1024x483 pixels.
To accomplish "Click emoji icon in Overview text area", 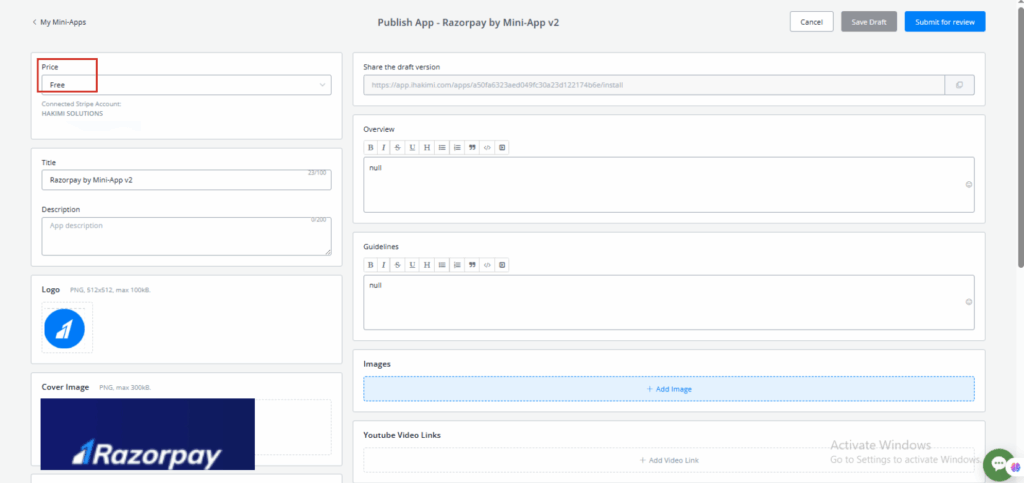I will pyautogui.click(x=968, y=184).
